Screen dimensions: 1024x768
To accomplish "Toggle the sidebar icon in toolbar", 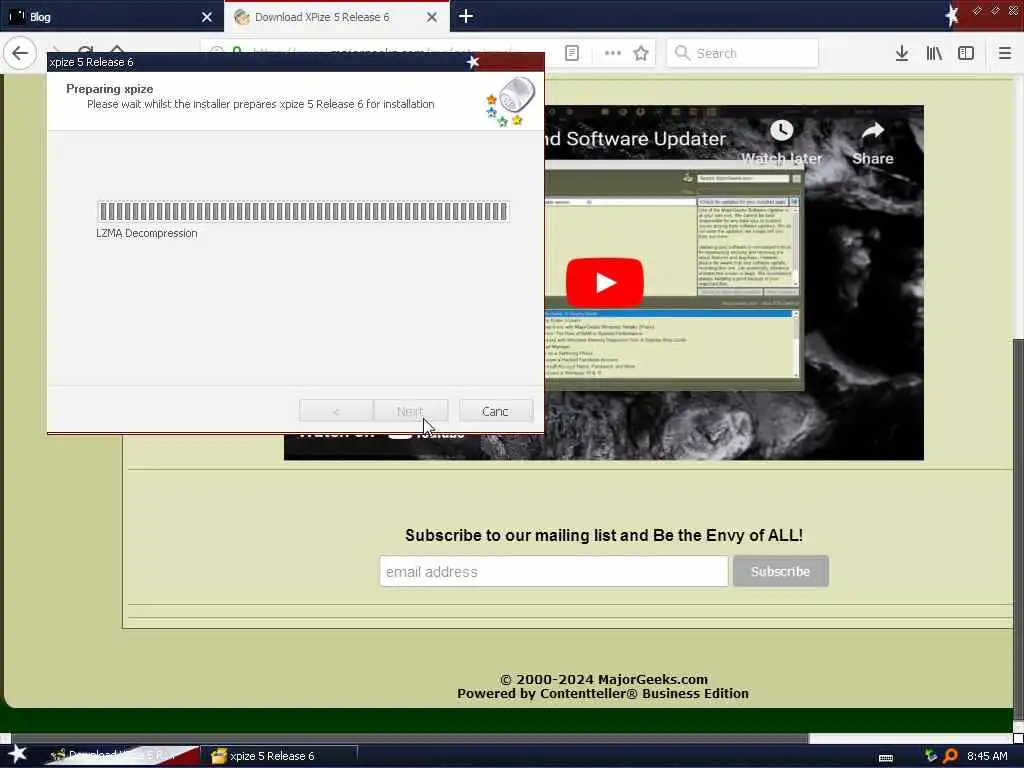I will 966,53.
